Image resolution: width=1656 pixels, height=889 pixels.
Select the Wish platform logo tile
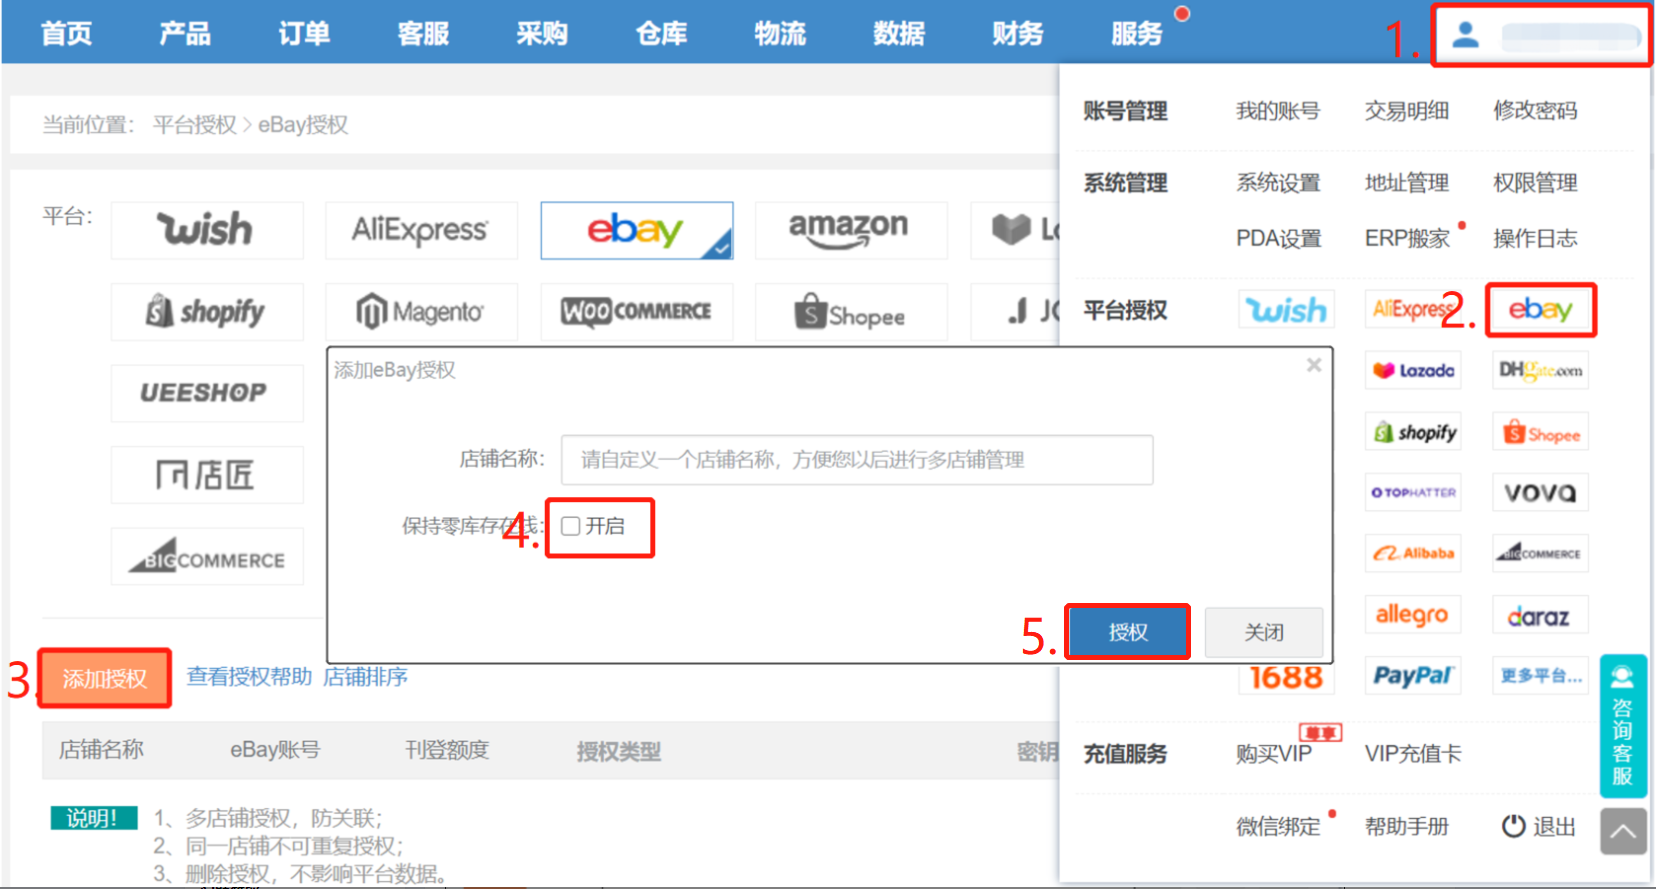click(x=207, y=230)
